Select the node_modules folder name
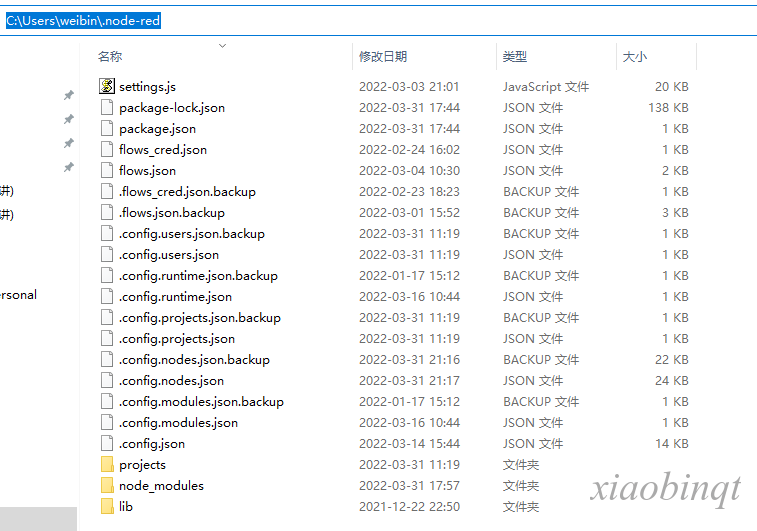The height and width of the screenshot is (531, 757). point(161,486)
